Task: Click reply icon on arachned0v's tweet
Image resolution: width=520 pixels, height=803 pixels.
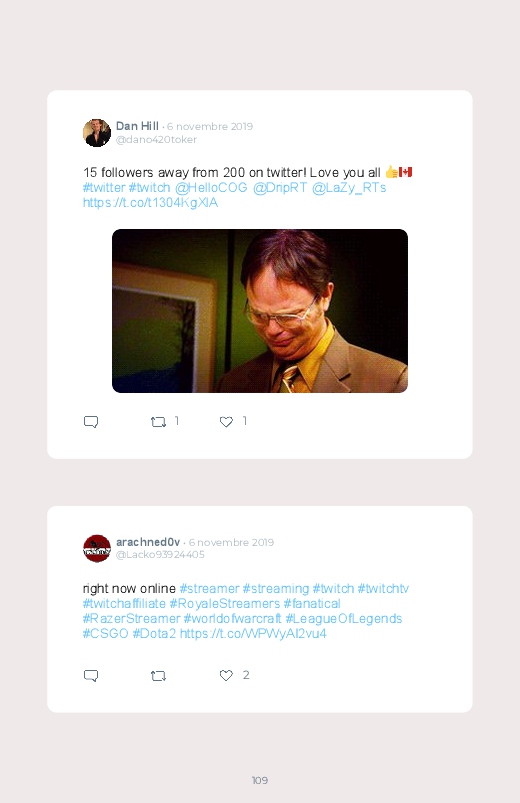Action: point(91,675)
